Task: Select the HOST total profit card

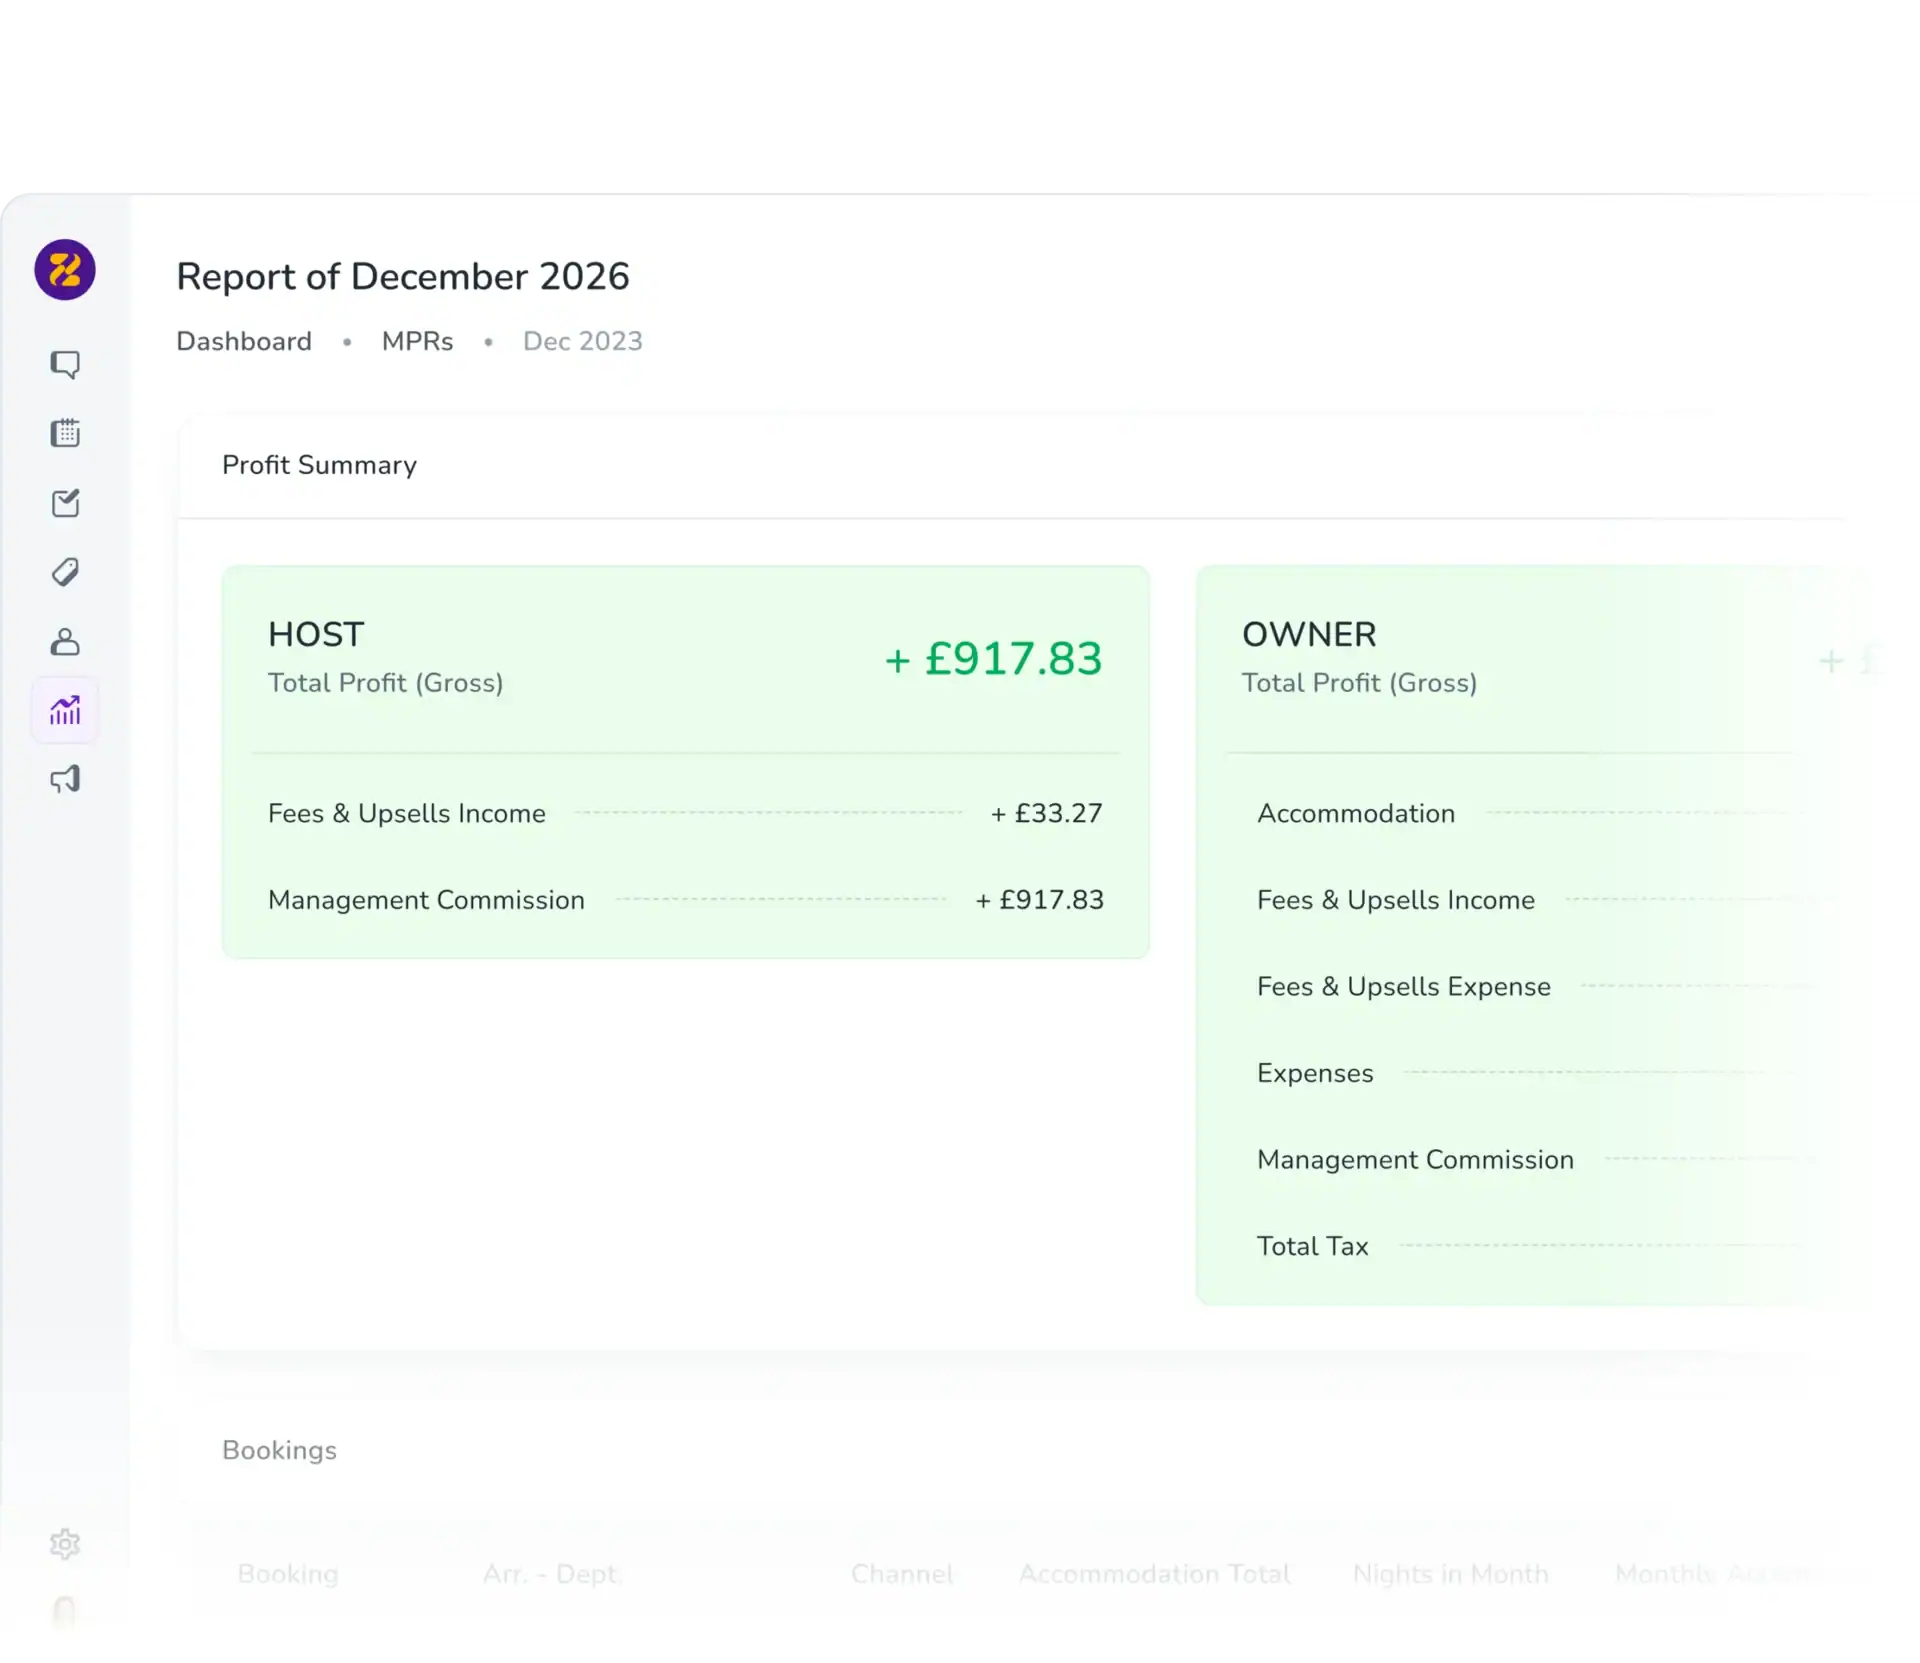Action: [685, 762]
